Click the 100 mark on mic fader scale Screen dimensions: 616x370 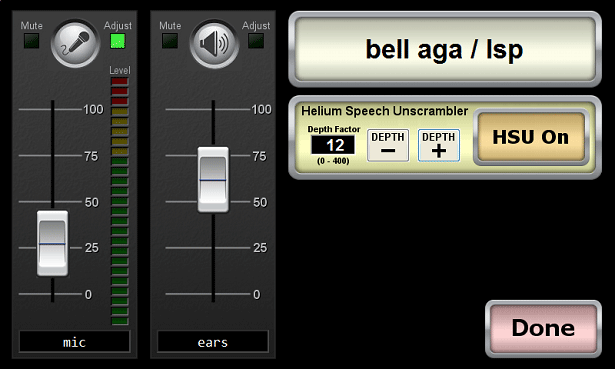pyautogui.click(x=93, y=109)
